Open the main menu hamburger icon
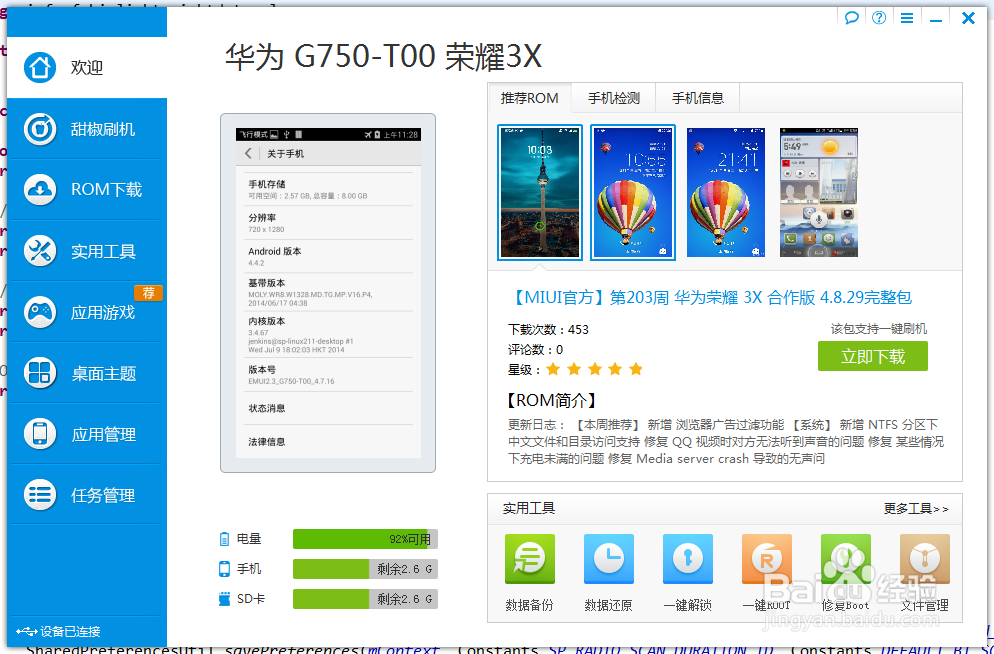Screen dimensions: 994x654 [x=907, y=18]
